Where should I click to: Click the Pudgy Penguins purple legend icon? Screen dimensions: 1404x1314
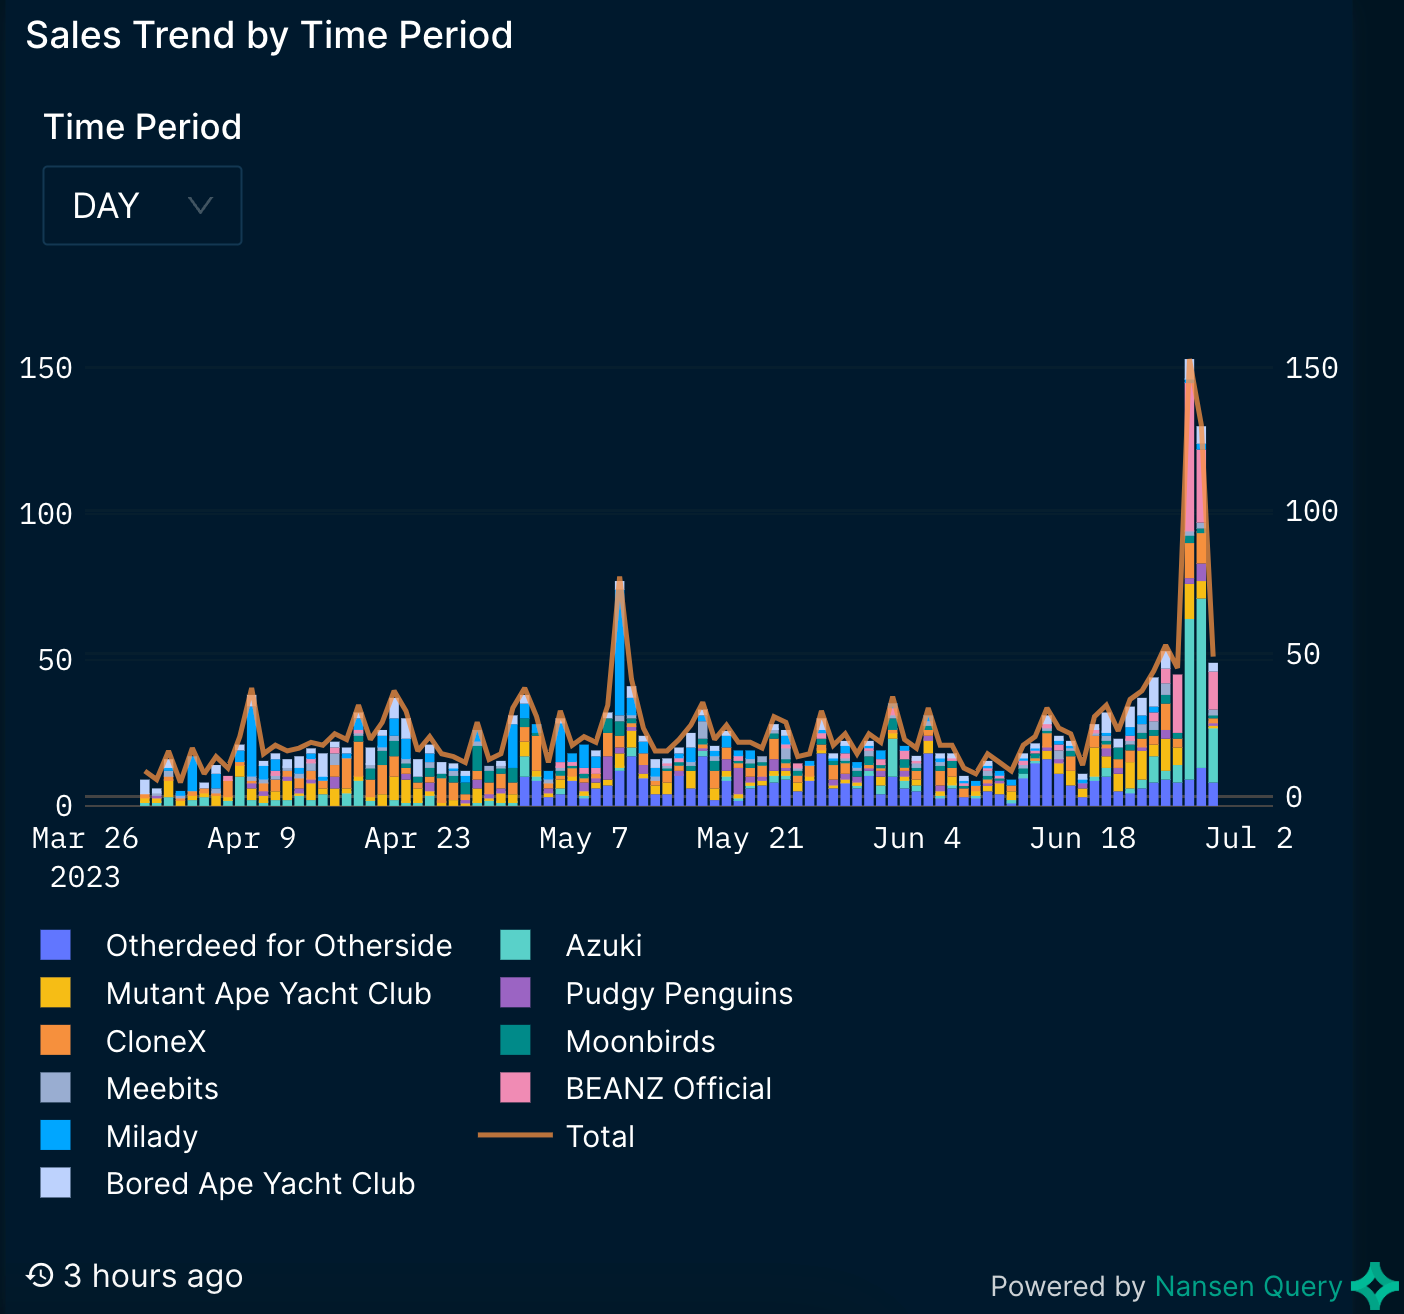(515, 993)
